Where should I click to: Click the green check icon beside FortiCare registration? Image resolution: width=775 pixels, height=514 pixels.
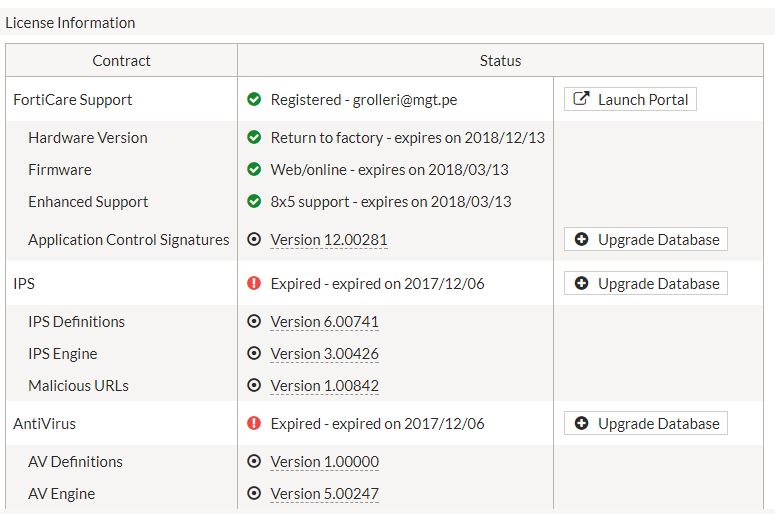pyautogui.click(x=254, y=99)
